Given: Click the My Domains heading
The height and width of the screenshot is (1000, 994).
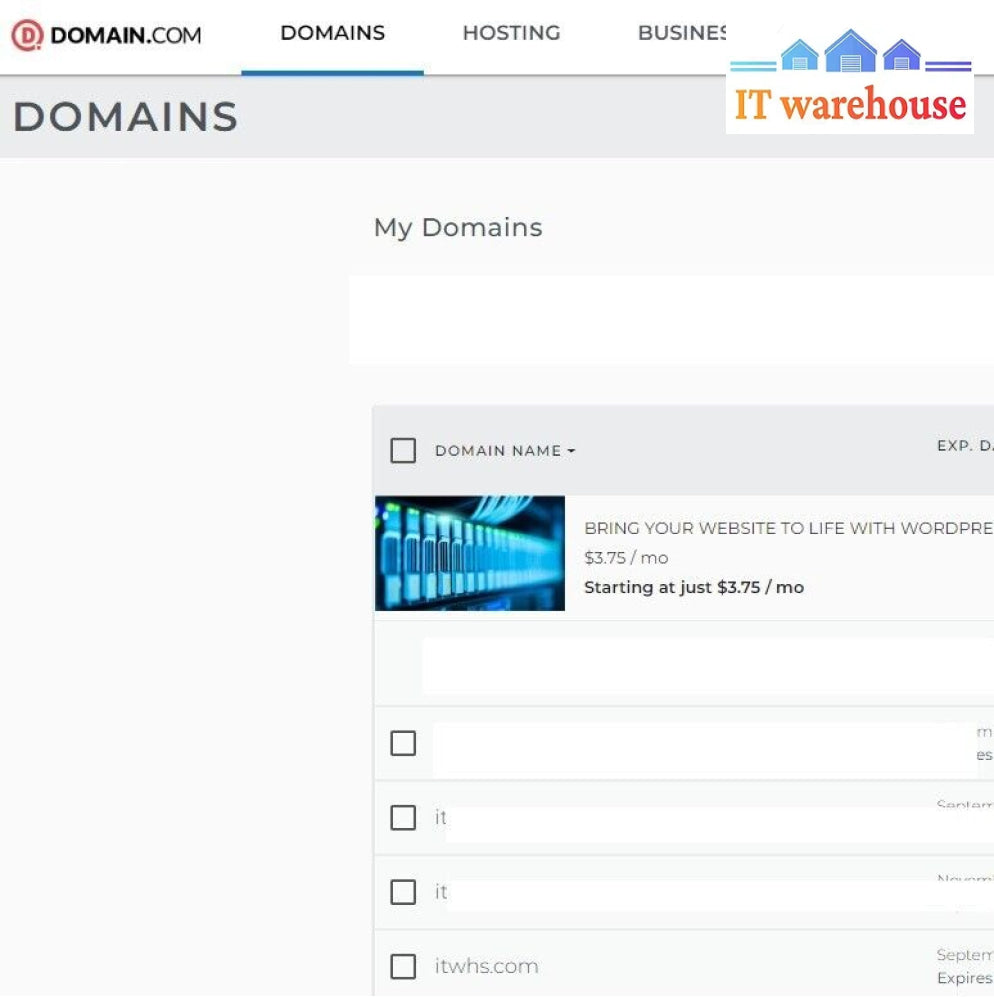Looking at the screenshot, I should point(458,228).
